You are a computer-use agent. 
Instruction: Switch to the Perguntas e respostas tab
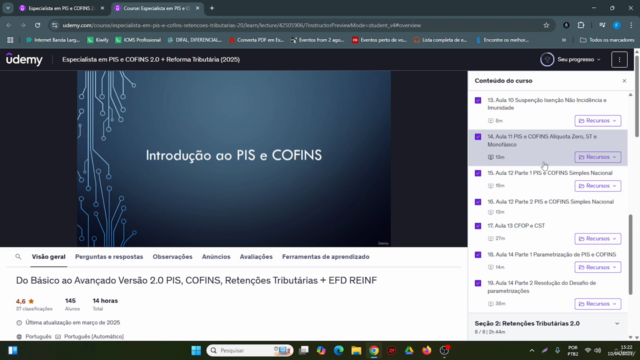[109, 257]
